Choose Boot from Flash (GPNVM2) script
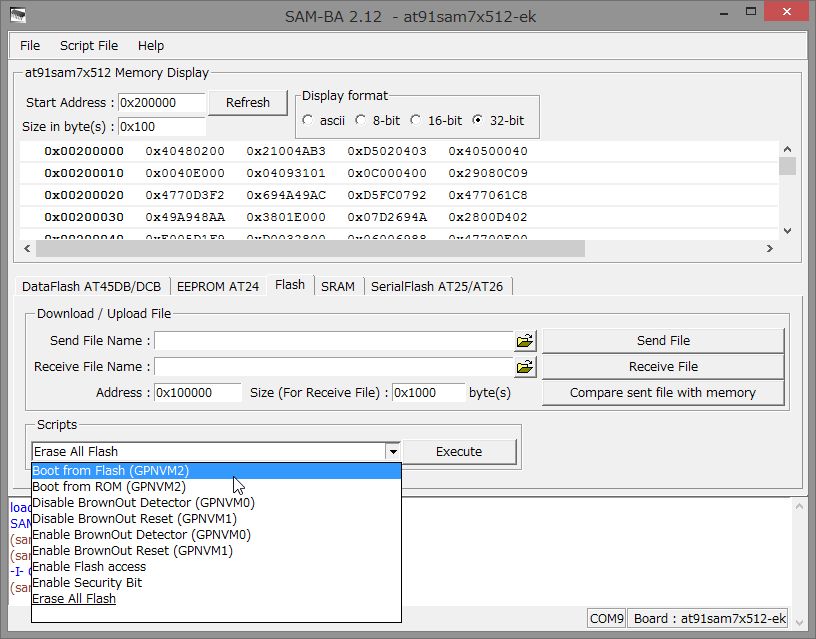The width and height of the screenshot is (816, 639). [216, 471]
